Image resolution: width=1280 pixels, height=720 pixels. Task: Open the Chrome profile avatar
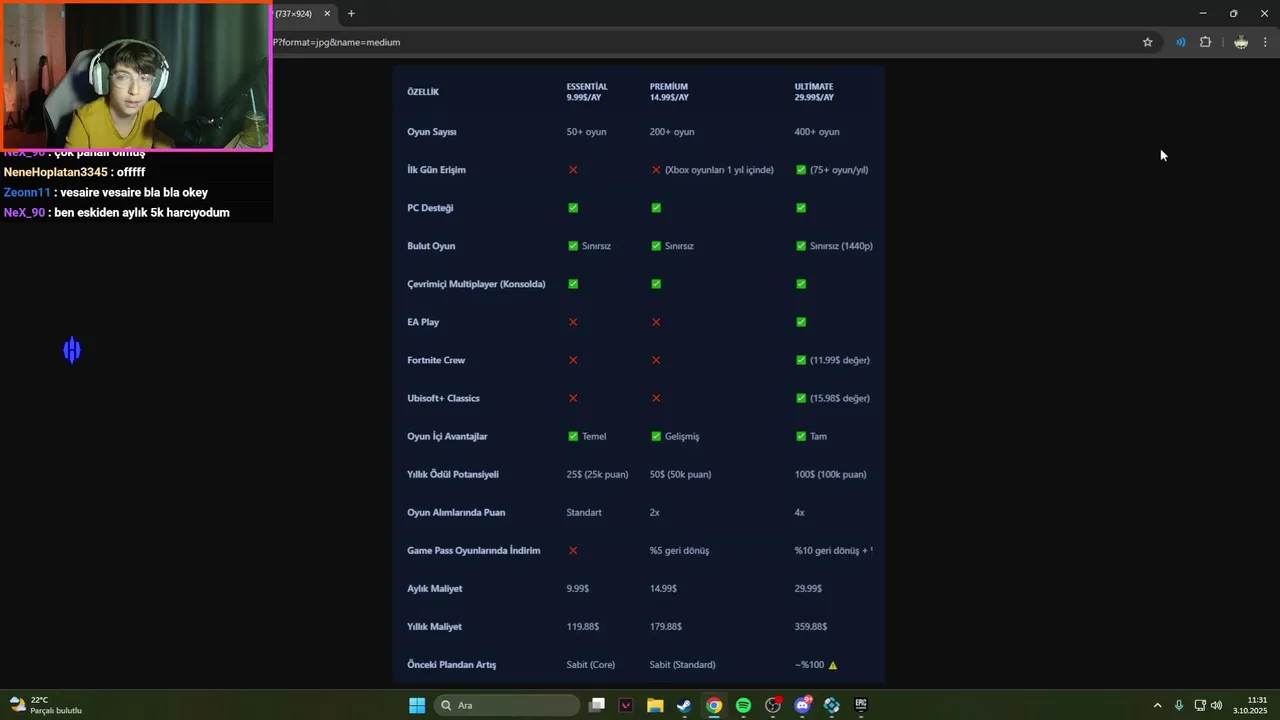click(x=1241, y=42)
